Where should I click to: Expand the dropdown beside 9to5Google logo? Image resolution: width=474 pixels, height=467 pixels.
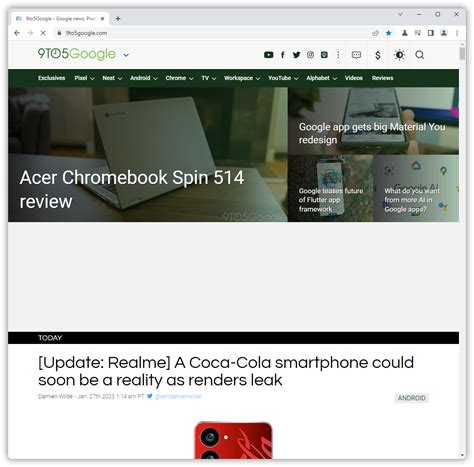click(x=126, y=55)
